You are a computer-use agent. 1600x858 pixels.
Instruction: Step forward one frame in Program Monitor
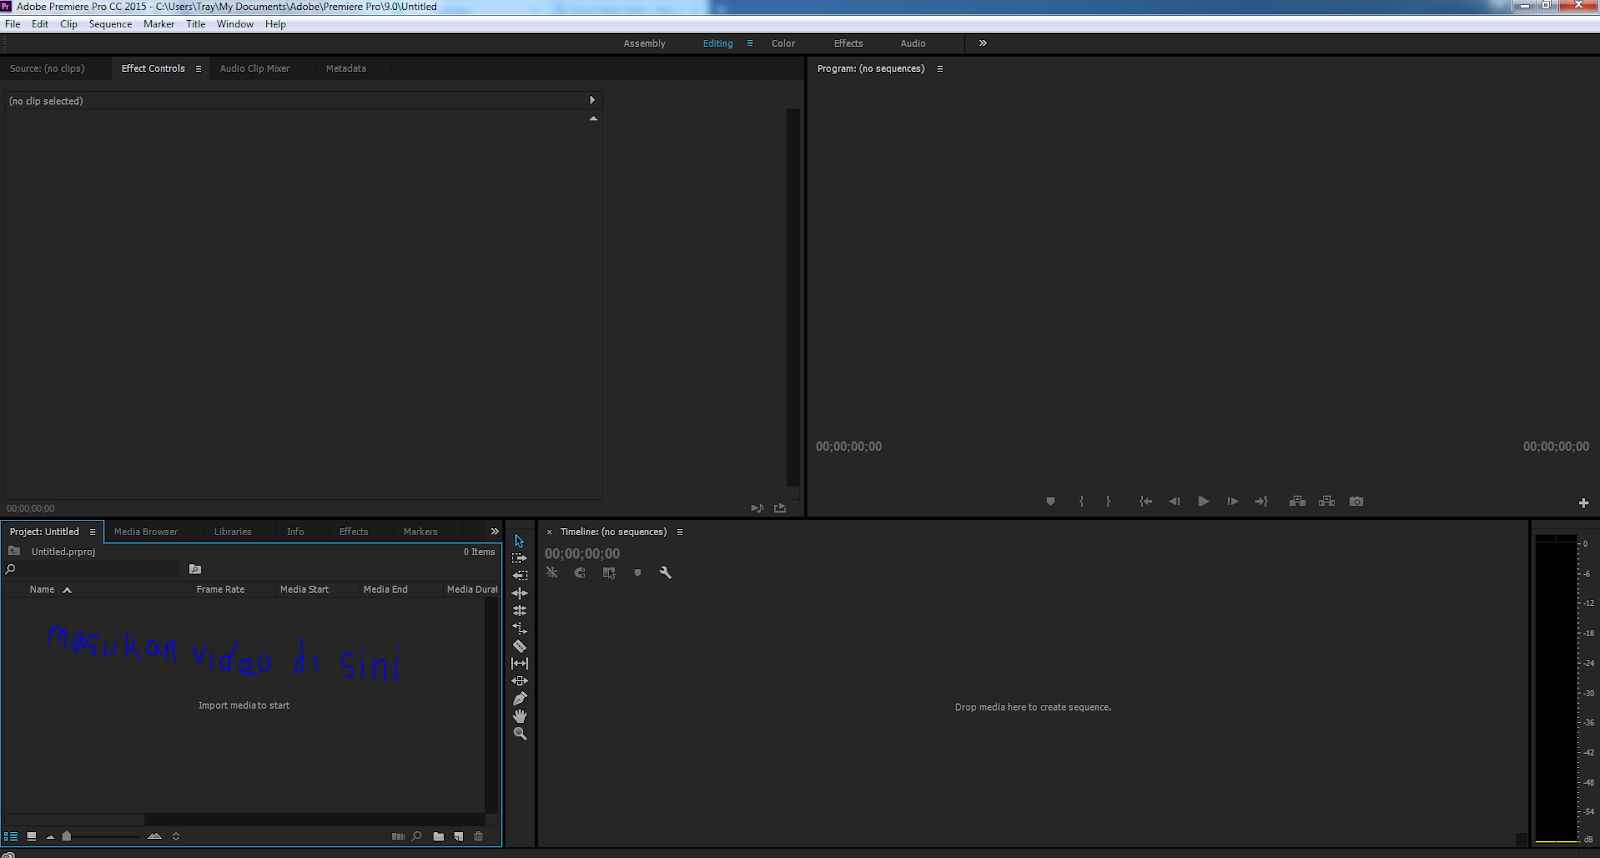(1233, 501)
